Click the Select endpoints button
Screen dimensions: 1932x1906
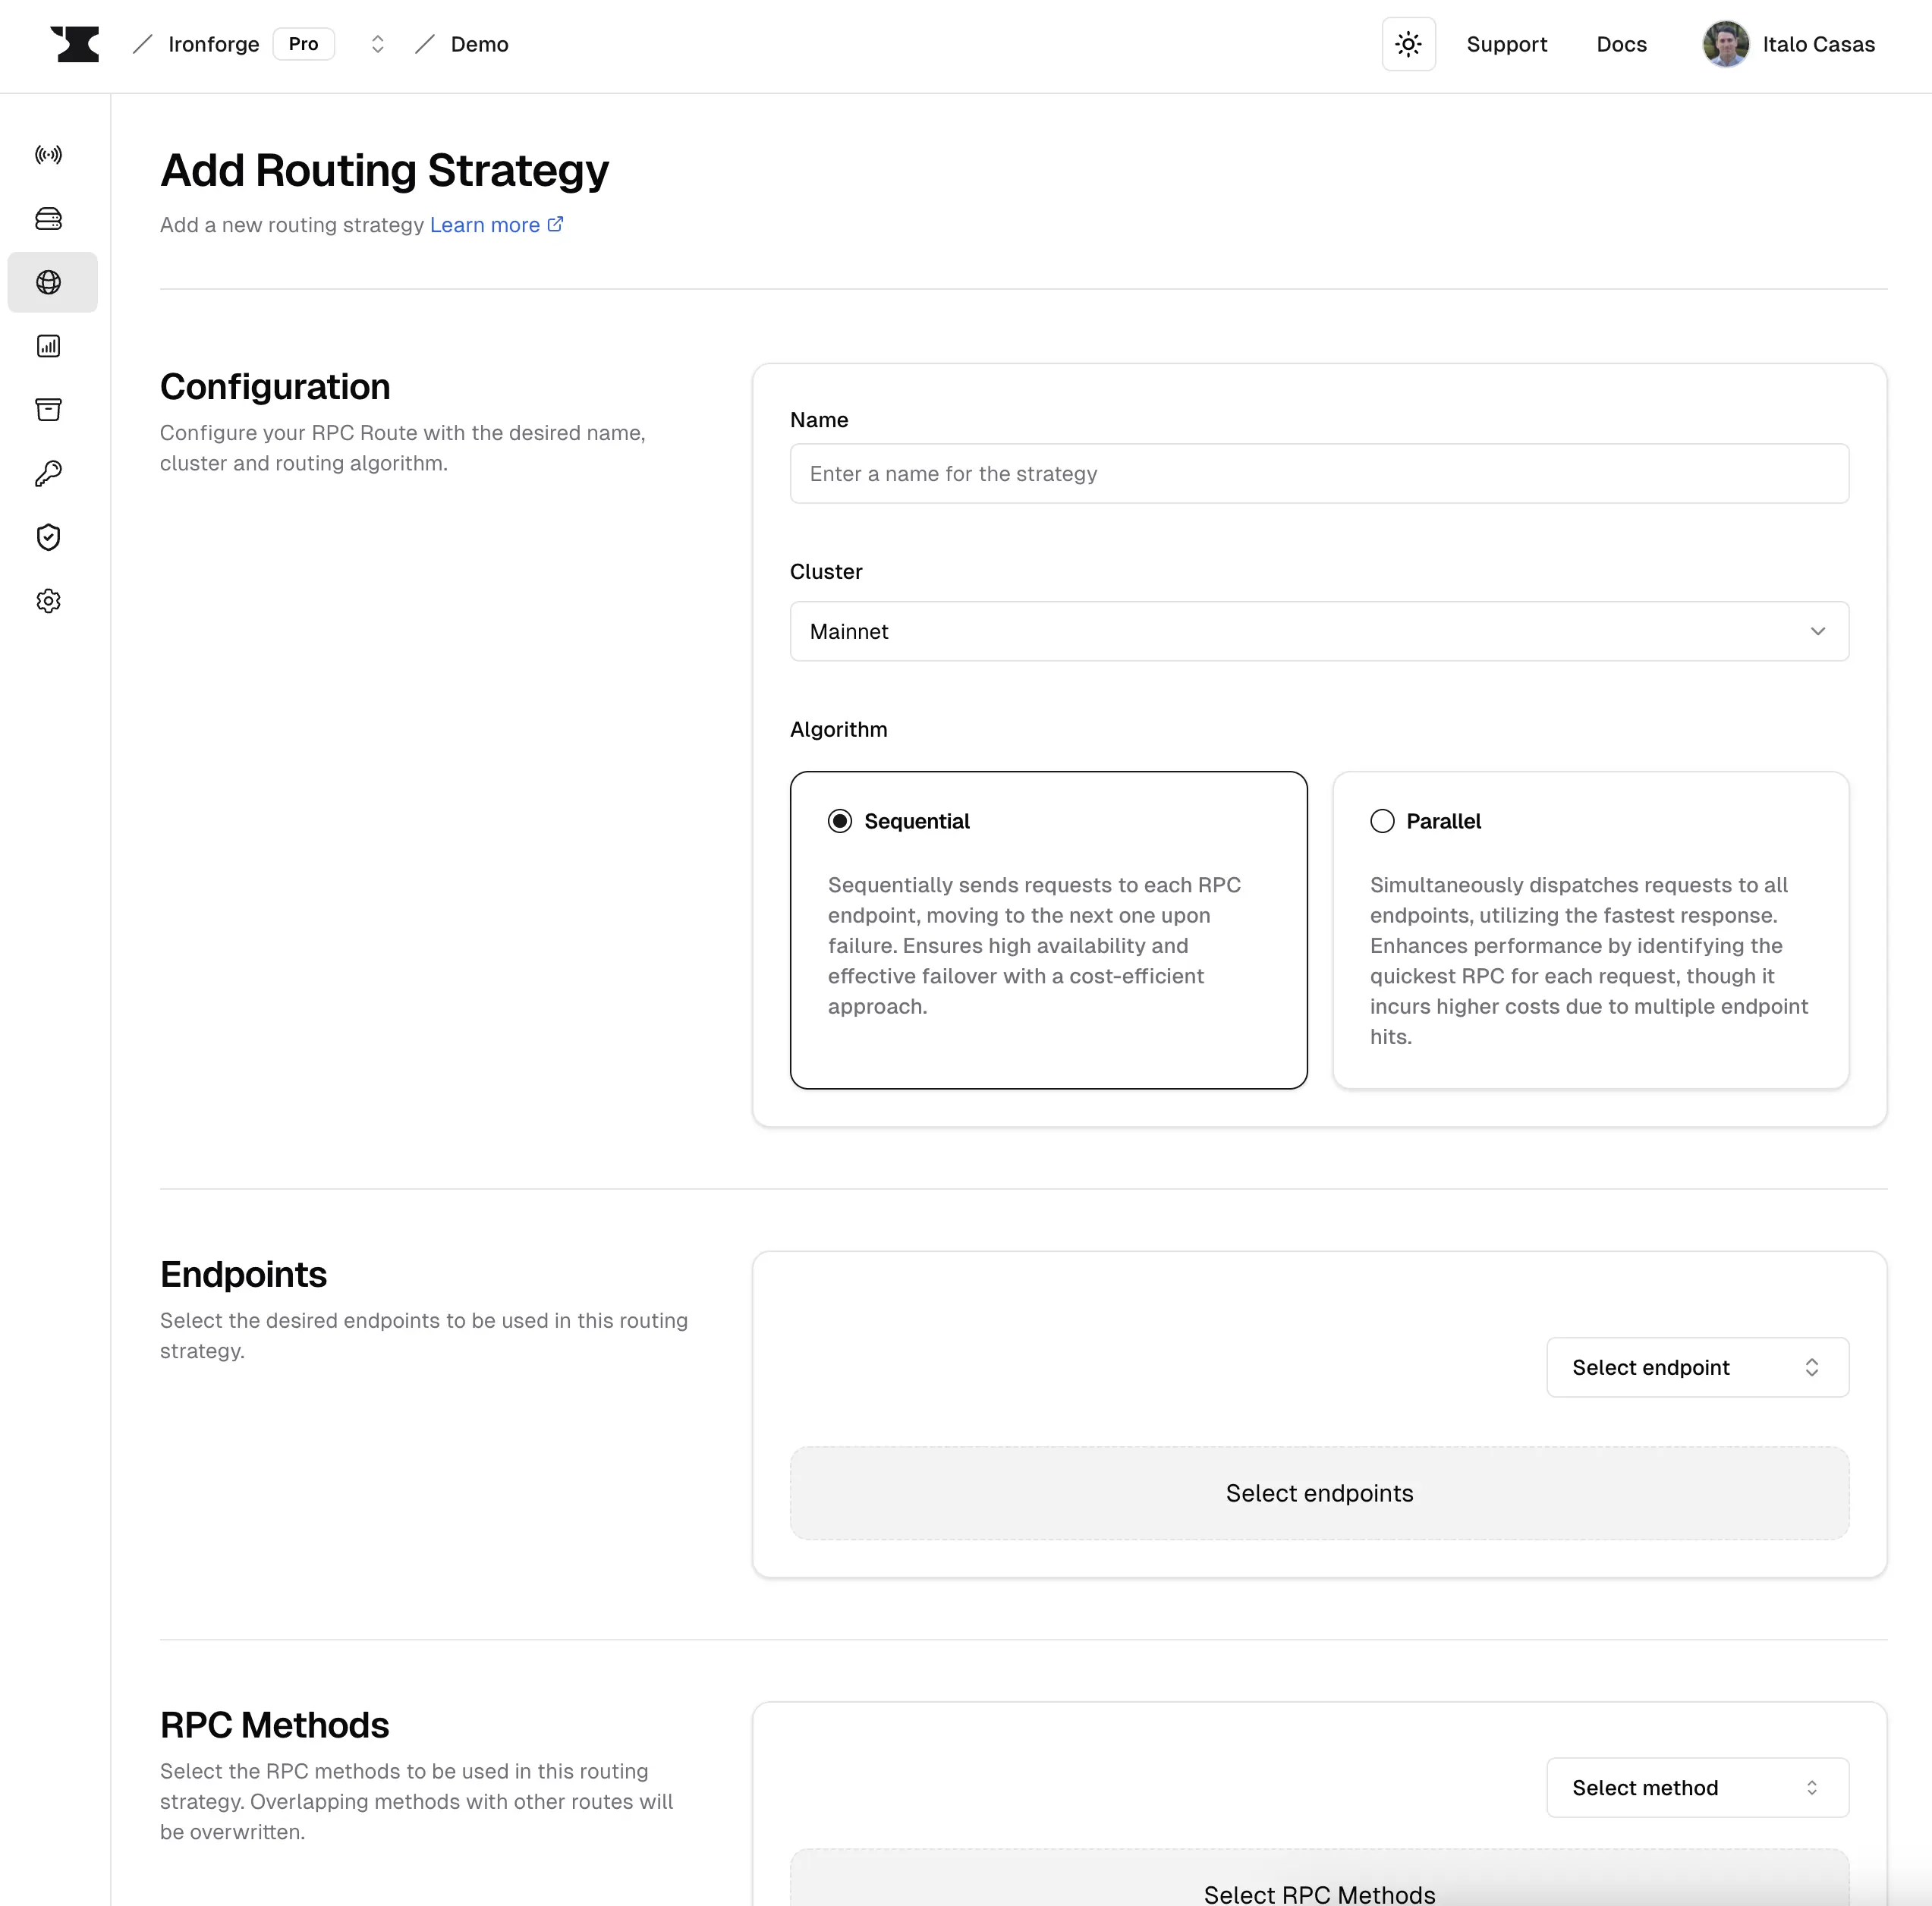(x=1320, y=1492)
